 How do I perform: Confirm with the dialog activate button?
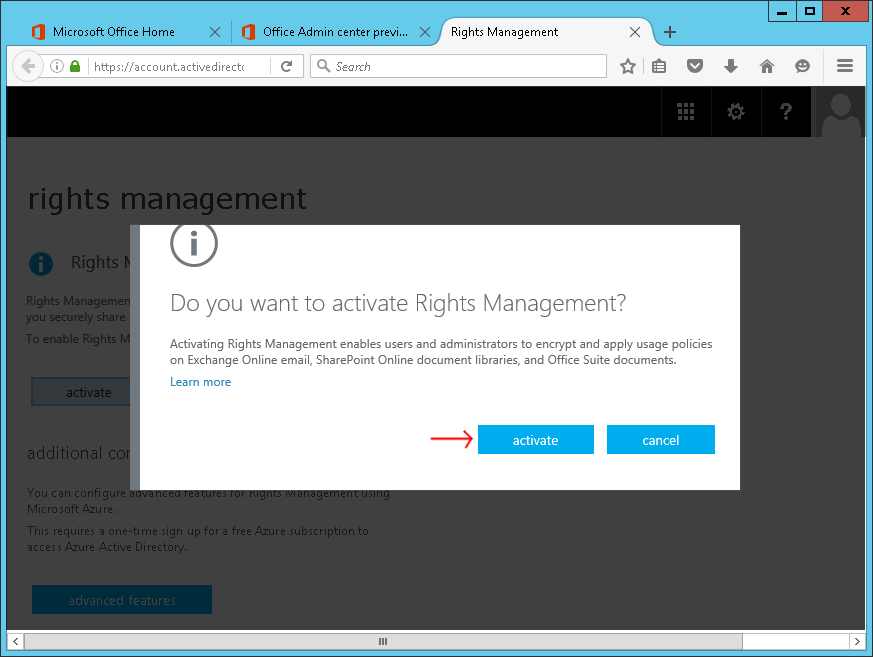(x=536, y=440)
